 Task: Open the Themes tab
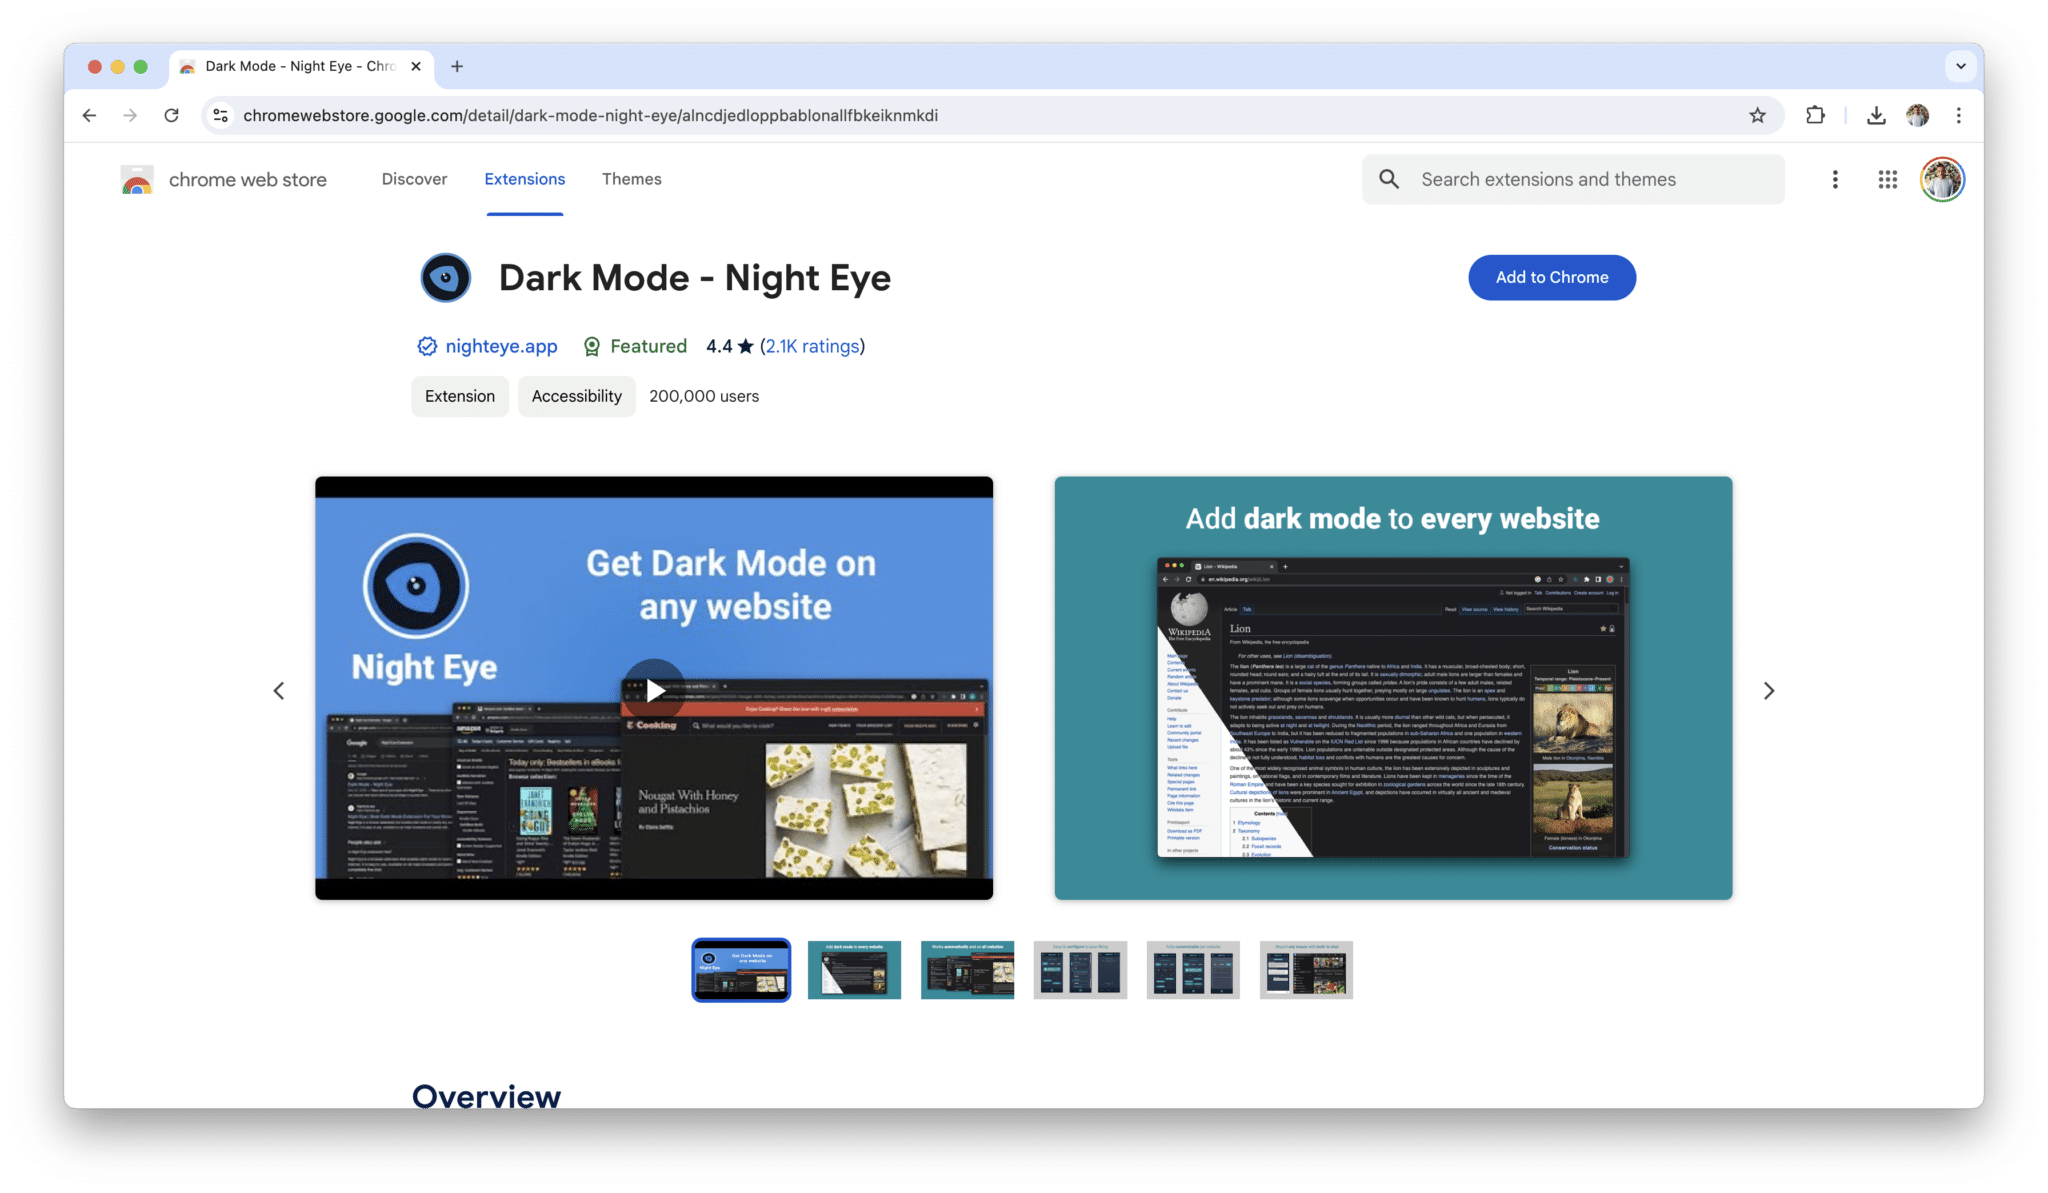[x=632, y=179]
